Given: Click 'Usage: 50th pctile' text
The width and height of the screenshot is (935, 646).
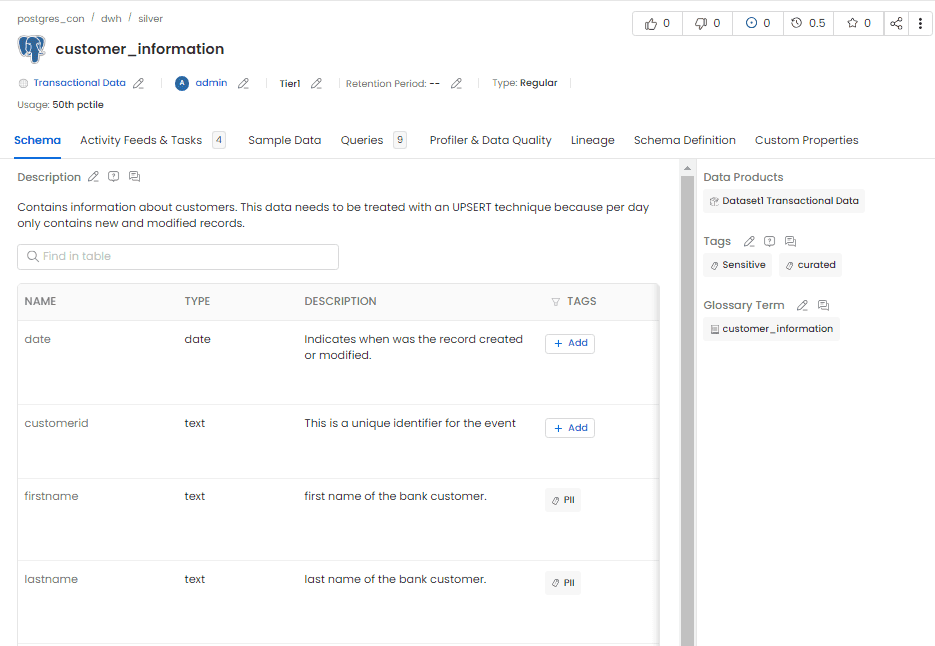Looking at the screenshot, I should [x=60, y=105].
